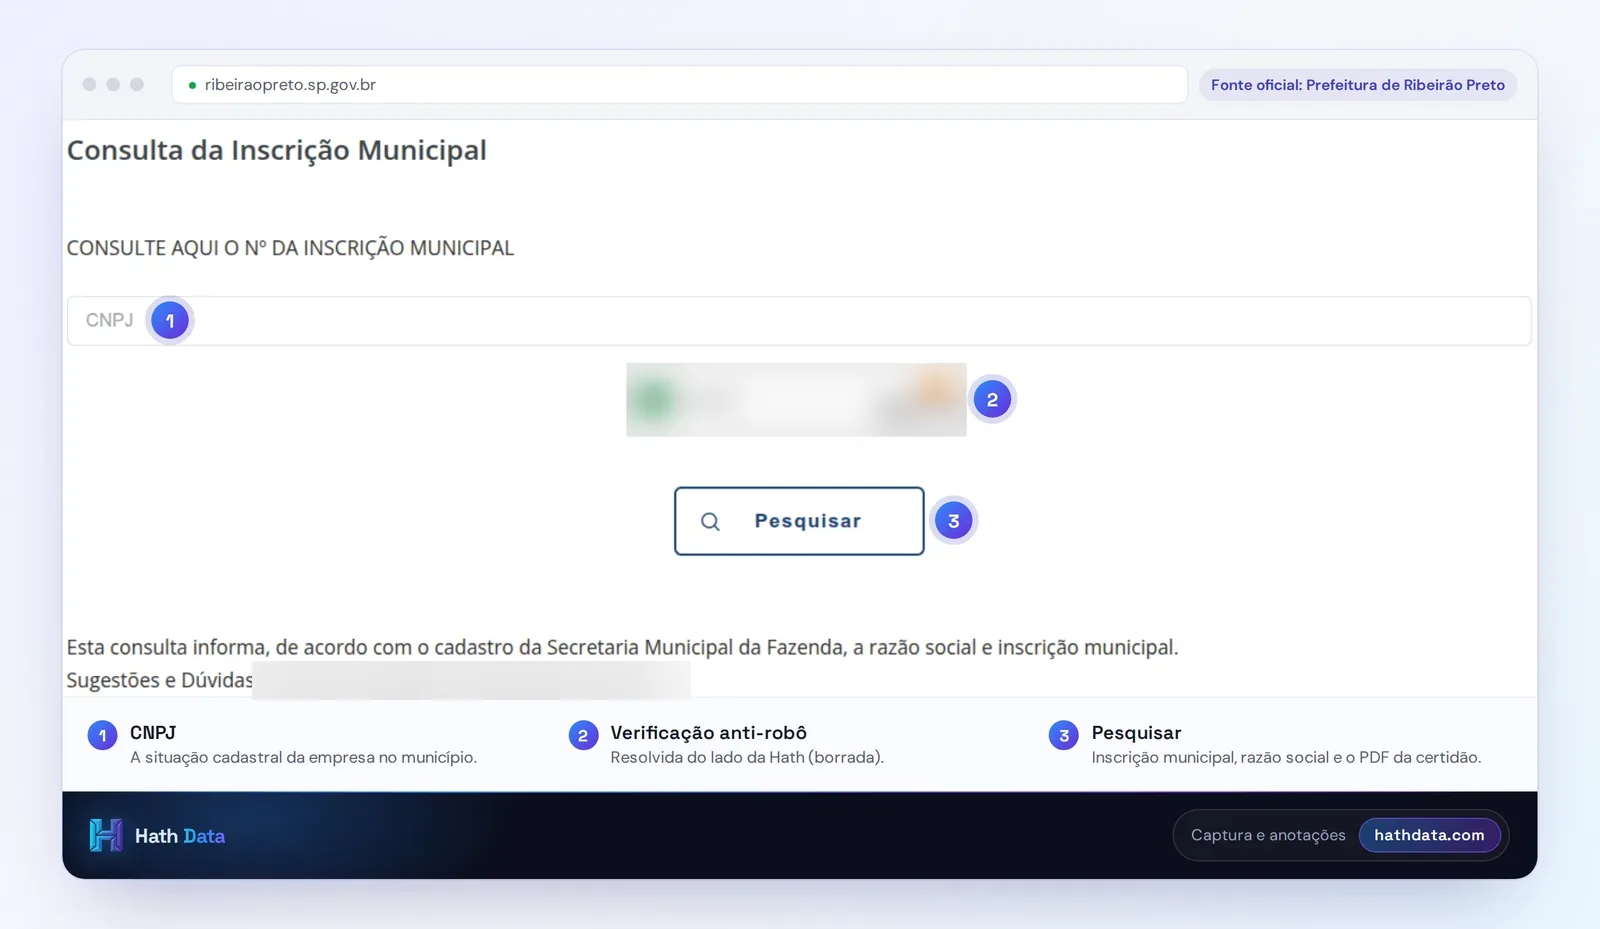Click the legend text 'A situação cadastral da empresa no município.'

(x=303, y=758)
